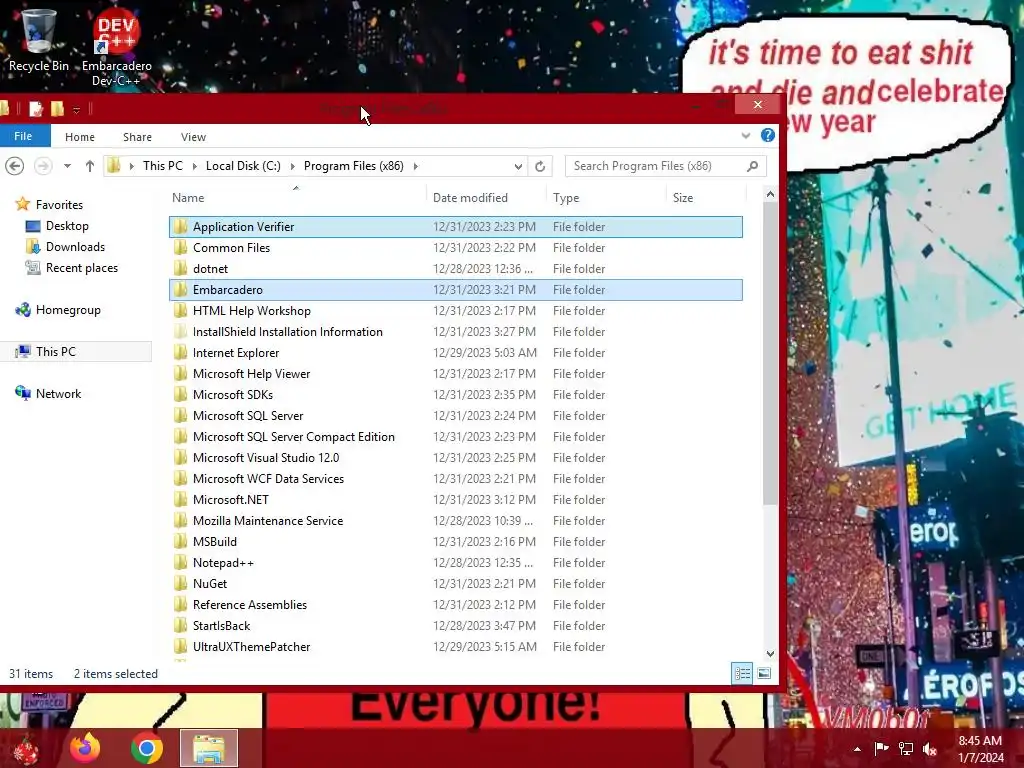Customize Quick Access Toolbar dropdown arrow
Screen dimensions: 1024x768
pos(76,110)
